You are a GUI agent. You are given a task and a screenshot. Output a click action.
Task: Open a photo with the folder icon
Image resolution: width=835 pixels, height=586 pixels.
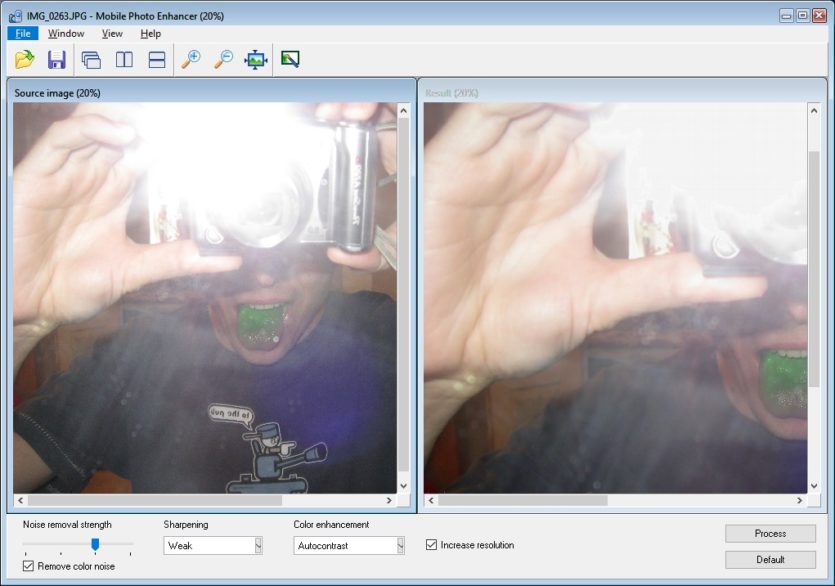(24, 59)
